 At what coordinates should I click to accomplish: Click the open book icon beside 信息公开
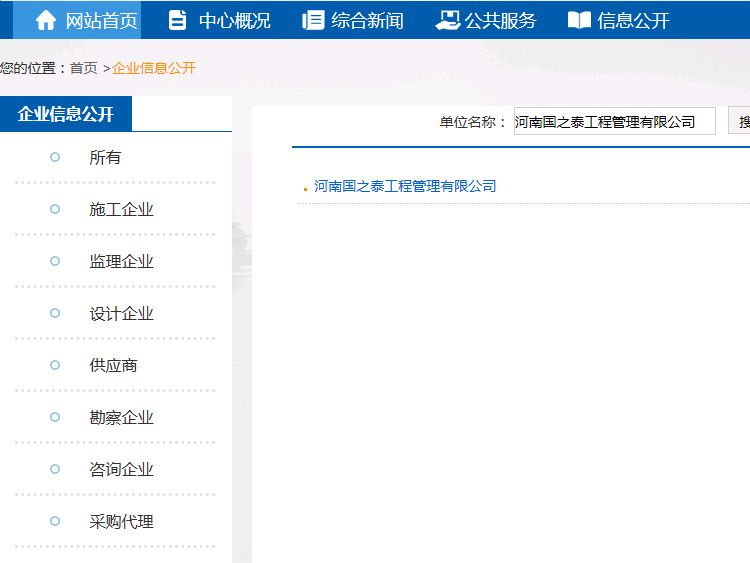pyautogui.click(x=579, y=20)
